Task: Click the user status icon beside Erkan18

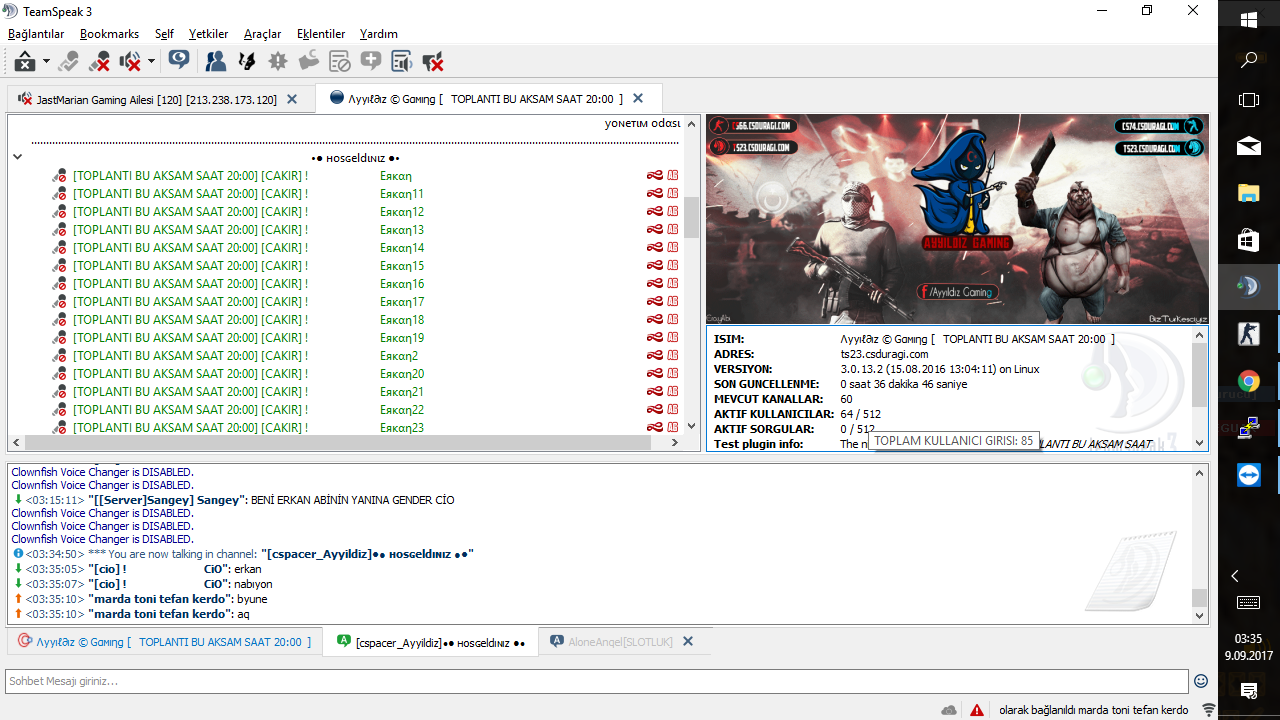Action: point(59,320)
